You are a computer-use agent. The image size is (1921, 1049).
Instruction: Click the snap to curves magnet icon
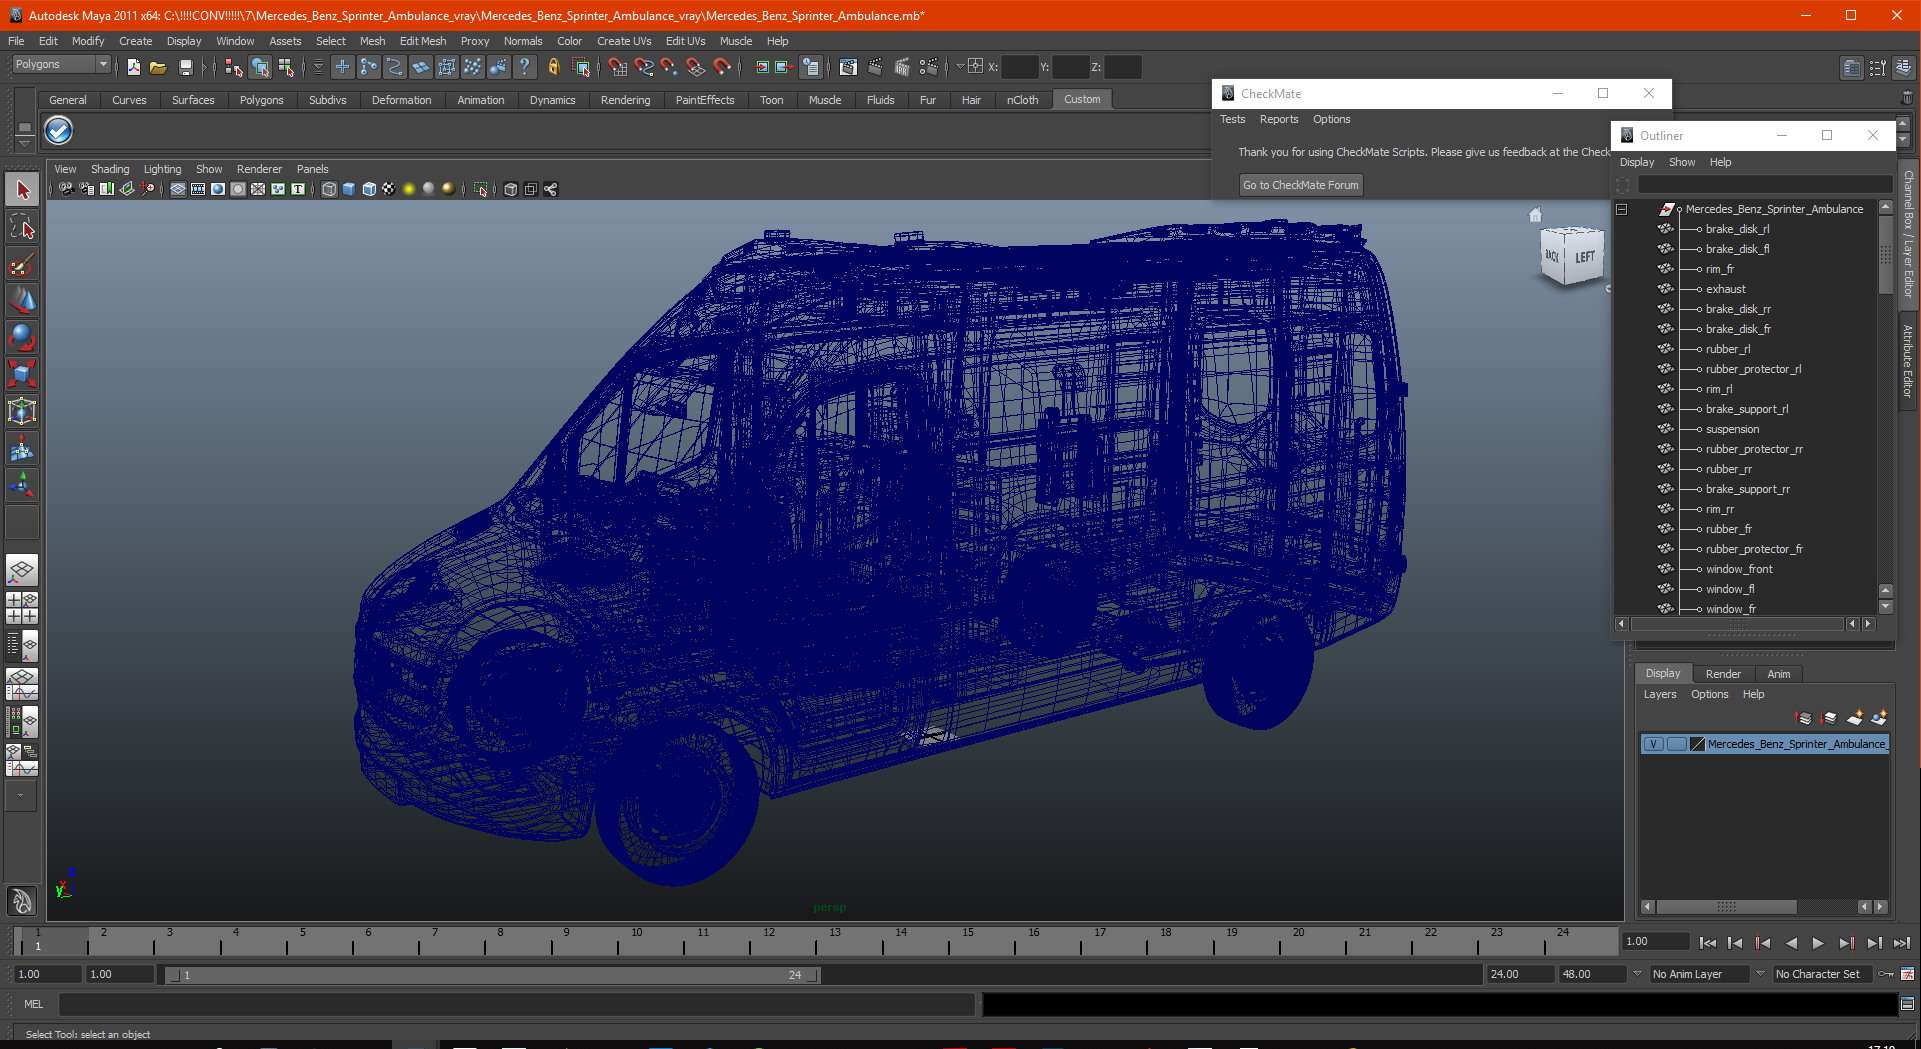coord(643,67)
